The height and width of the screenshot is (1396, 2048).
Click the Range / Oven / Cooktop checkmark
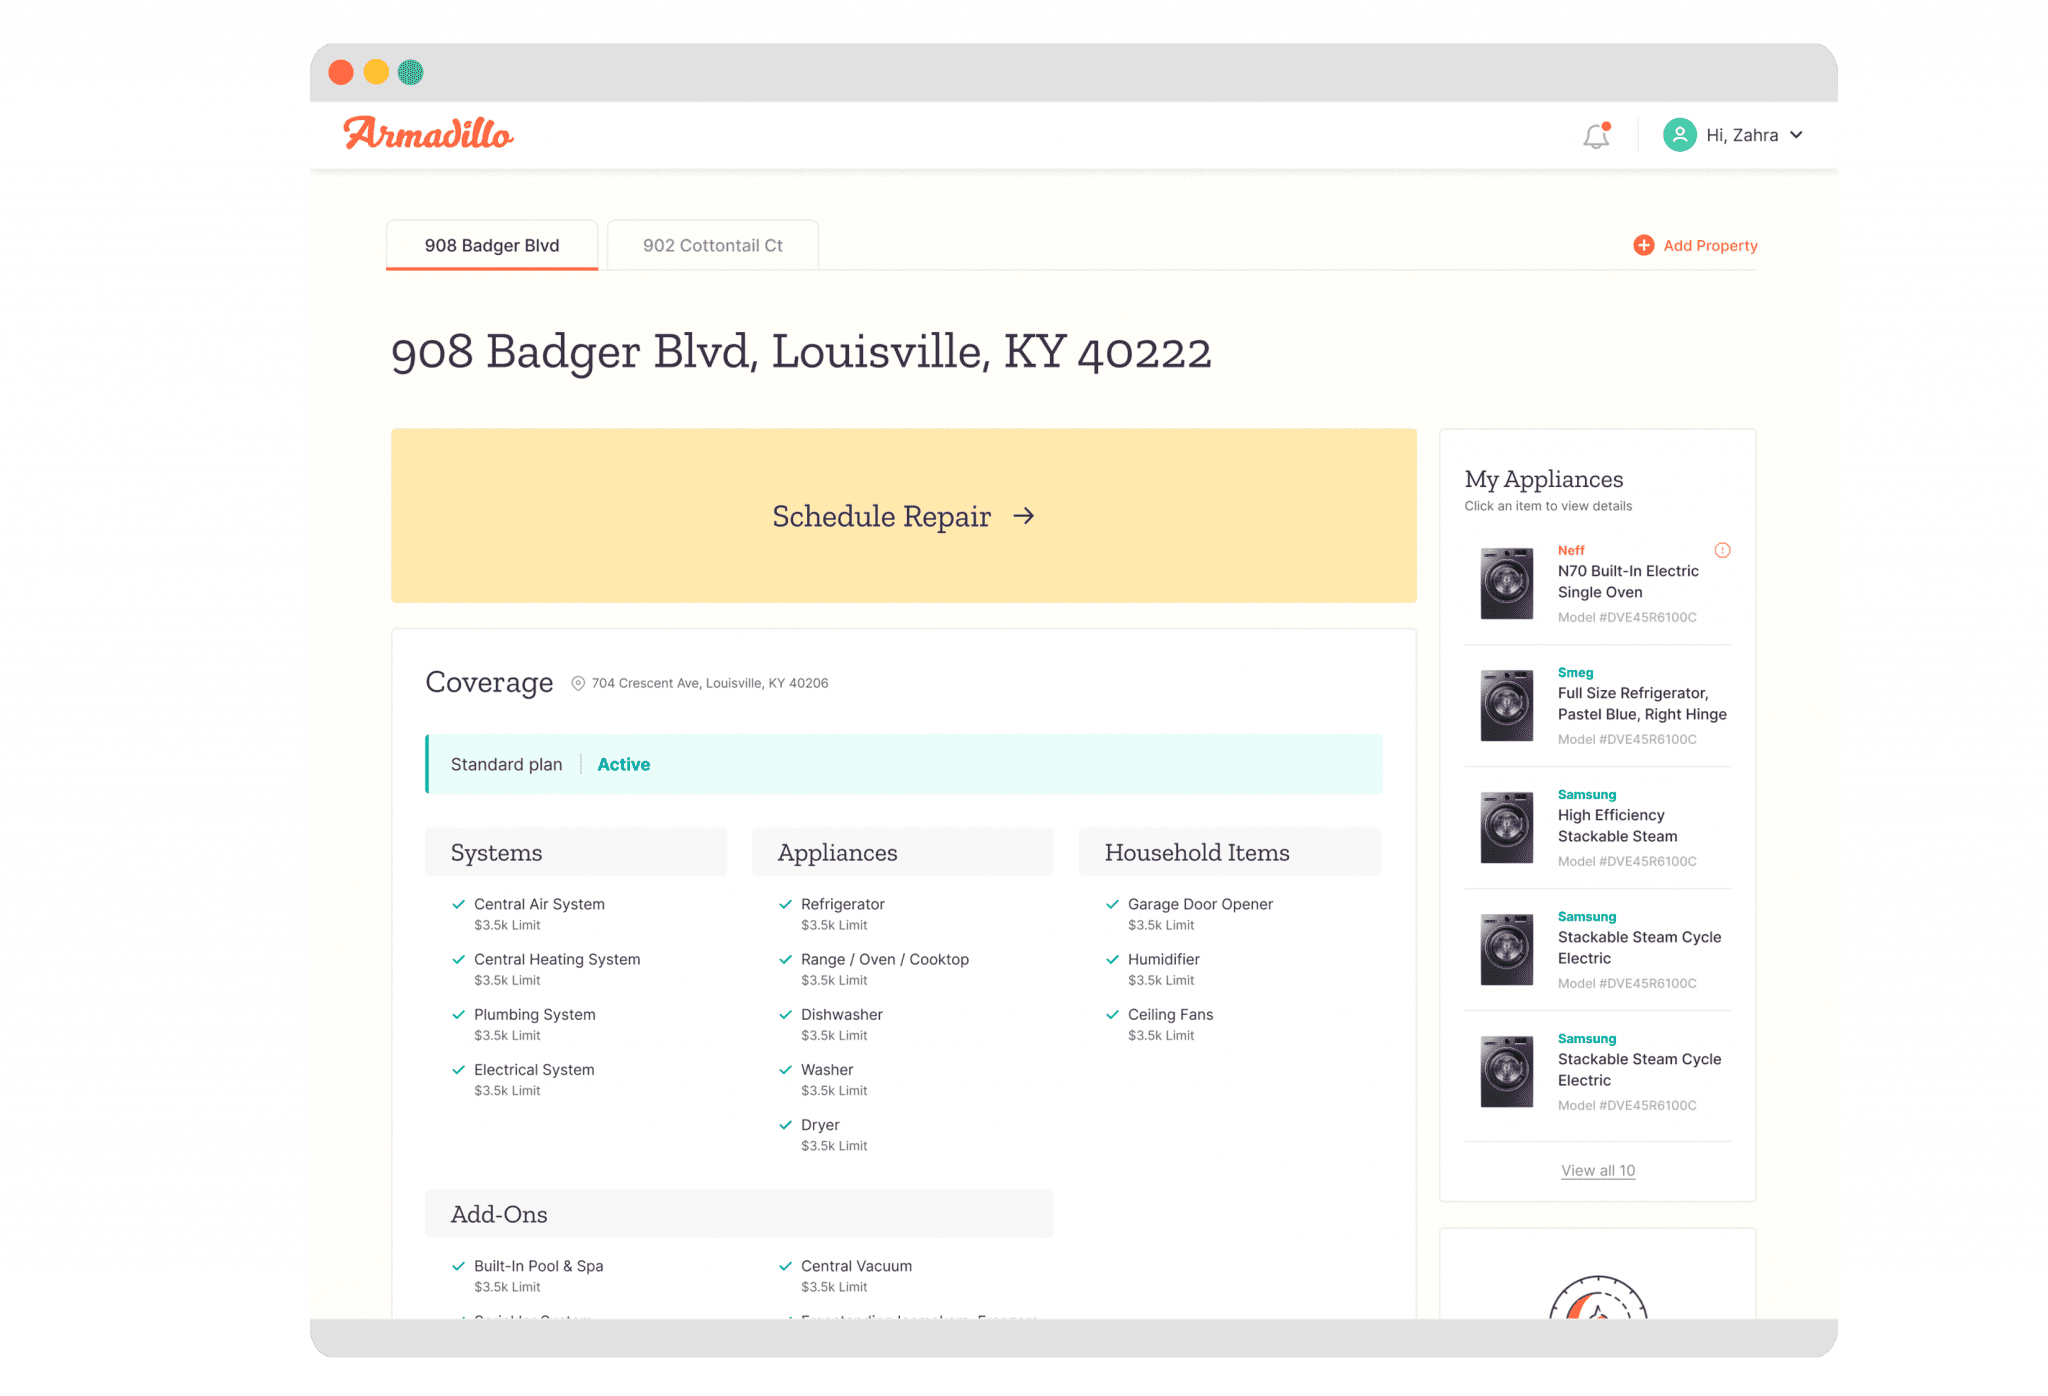(x=785, y=959)
